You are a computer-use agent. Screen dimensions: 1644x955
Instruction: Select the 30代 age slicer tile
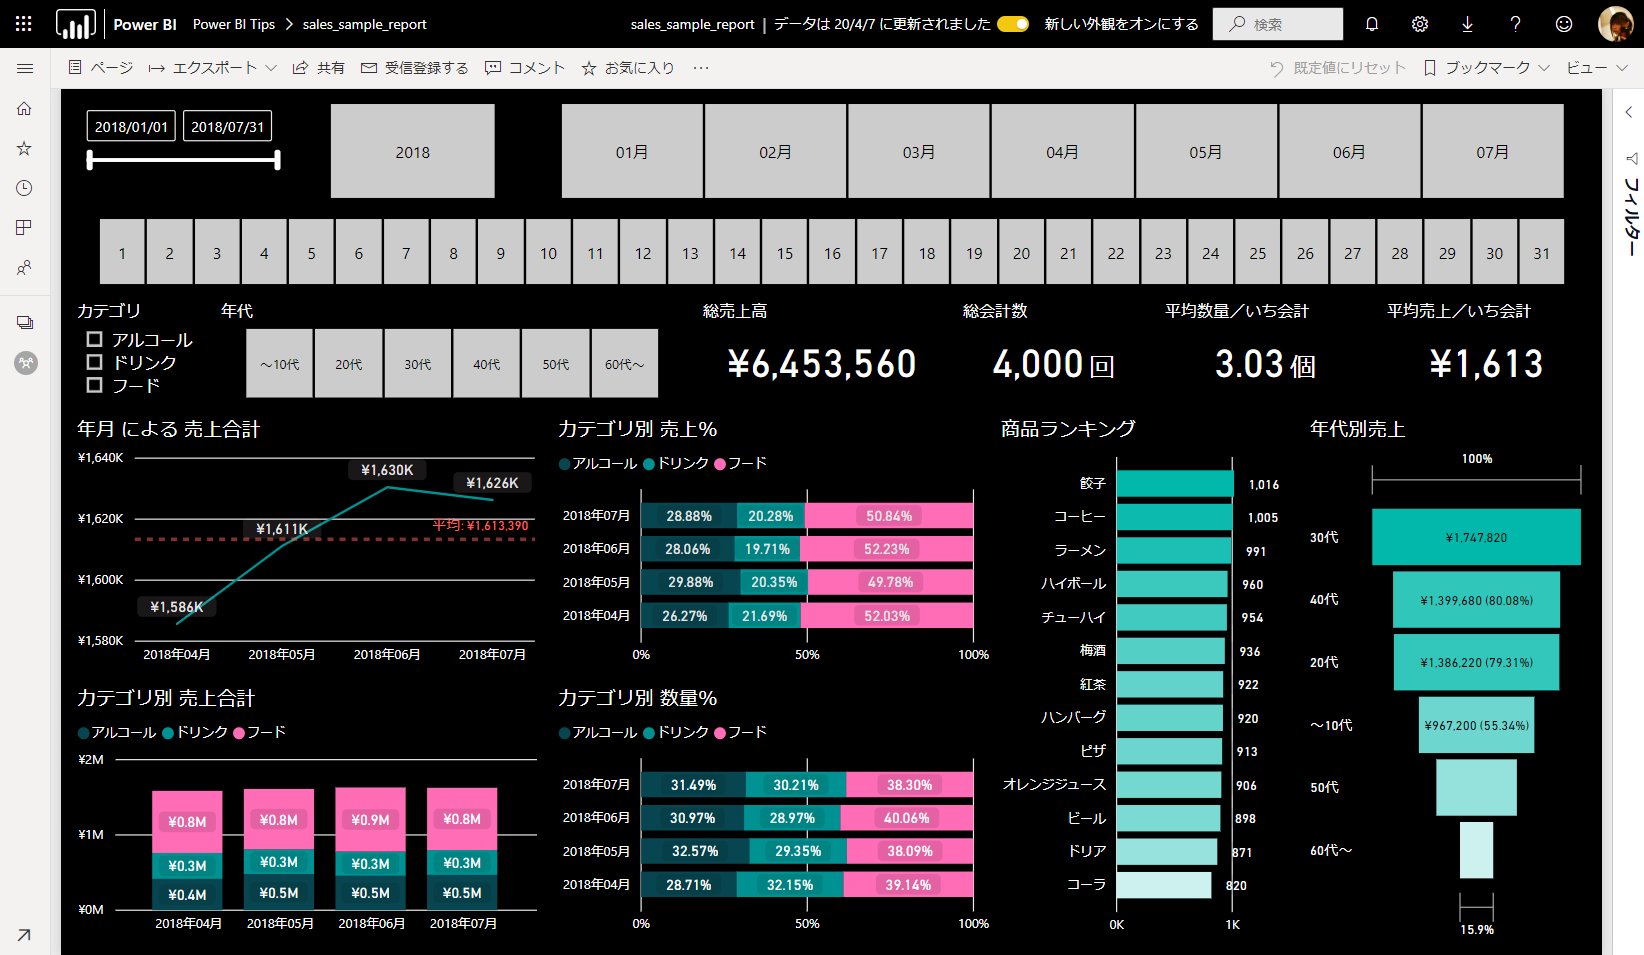[x=418, y=364]
